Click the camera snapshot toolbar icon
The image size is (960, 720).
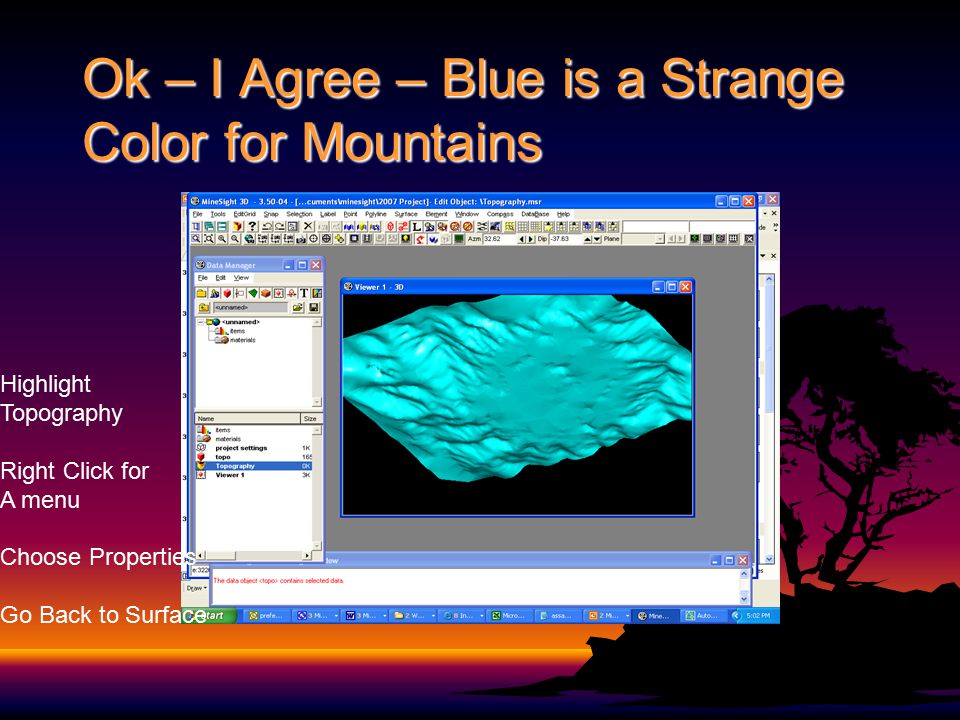[301, 238]
